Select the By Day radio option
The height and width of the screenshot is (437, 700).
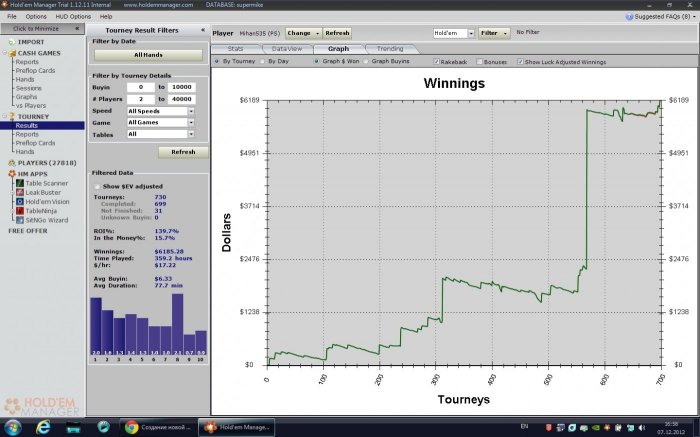[x=262, y=61]
